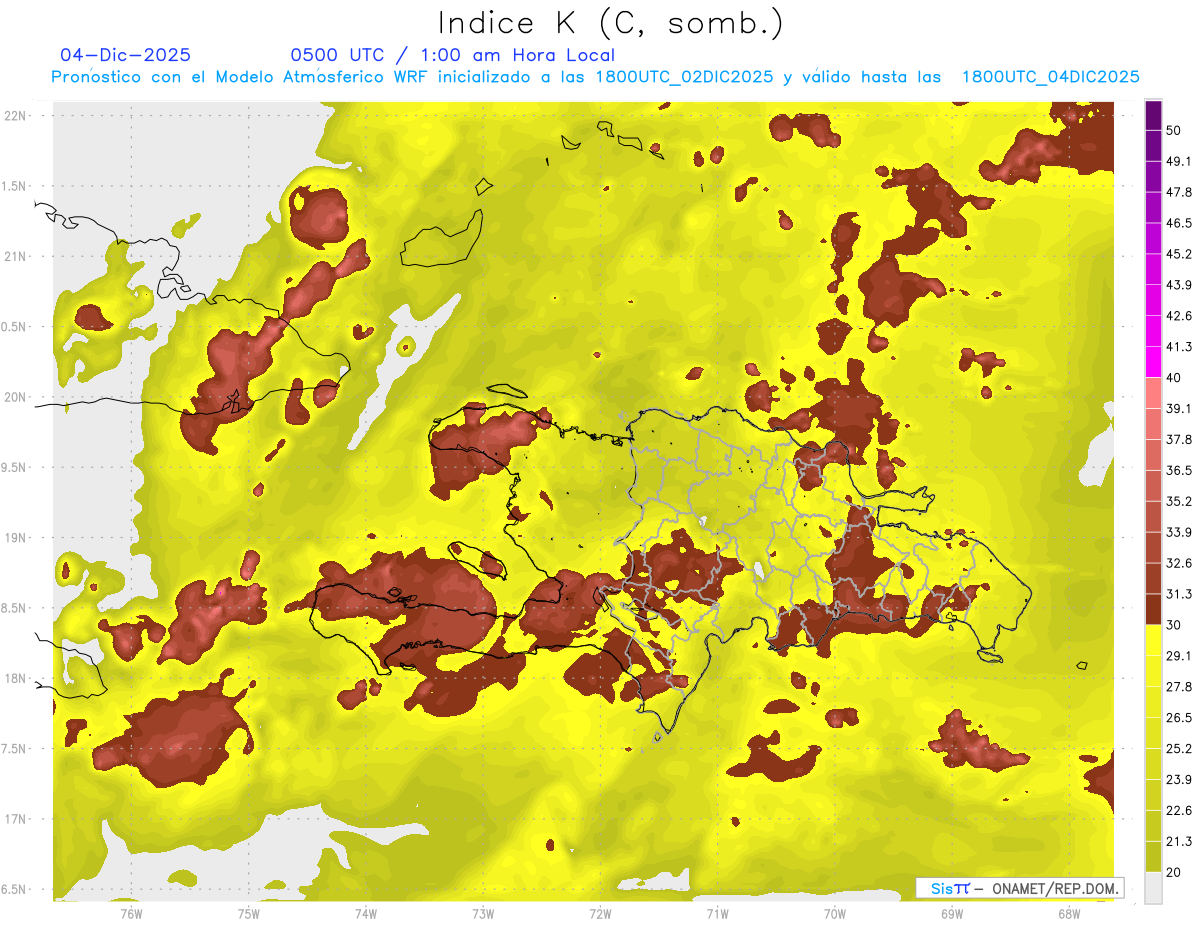
Task: Click the colorbar value 31.3
Action: pos(1179,594)
